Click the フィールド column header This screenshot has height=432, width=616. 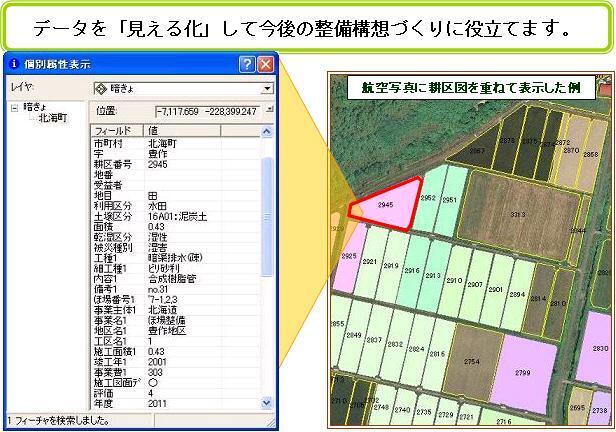click(117, 130)
